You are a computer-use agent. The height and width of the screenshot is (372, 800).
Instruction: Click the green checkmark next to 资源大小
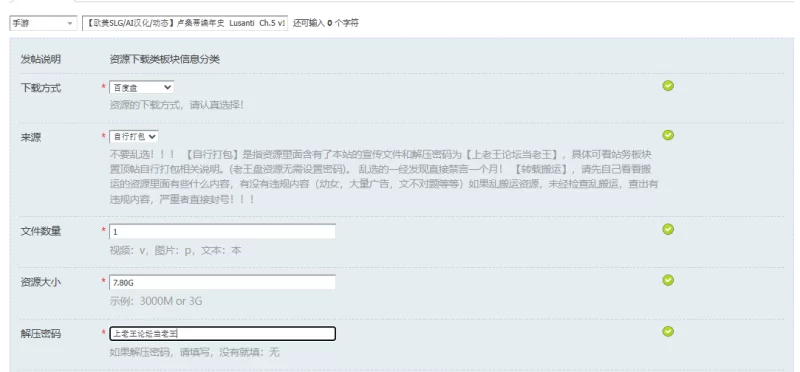point(668,280)
